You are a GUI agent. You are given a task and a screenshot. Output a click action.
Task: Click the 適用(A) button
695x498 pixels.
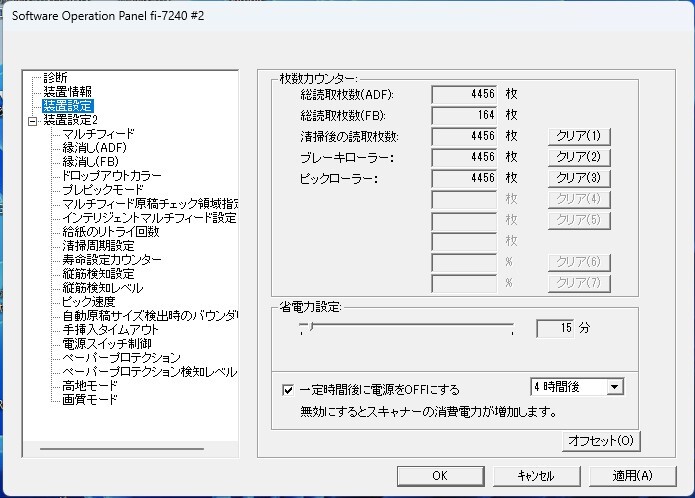[x=633, y=476]
